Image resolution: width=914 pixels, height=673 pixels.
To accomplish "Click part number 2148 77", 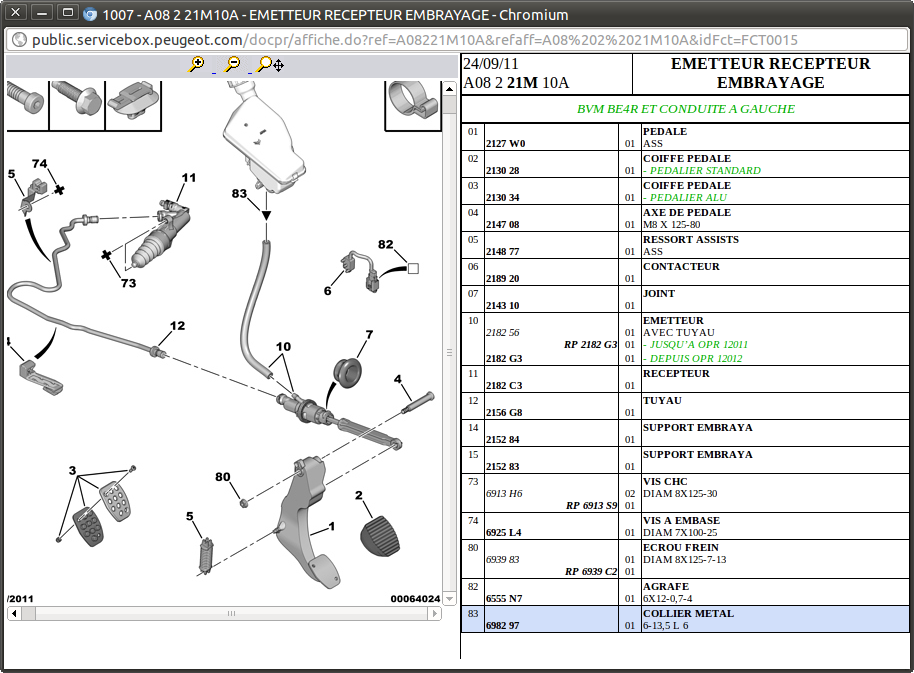I will pyautogui.click(x=502, y=251).
